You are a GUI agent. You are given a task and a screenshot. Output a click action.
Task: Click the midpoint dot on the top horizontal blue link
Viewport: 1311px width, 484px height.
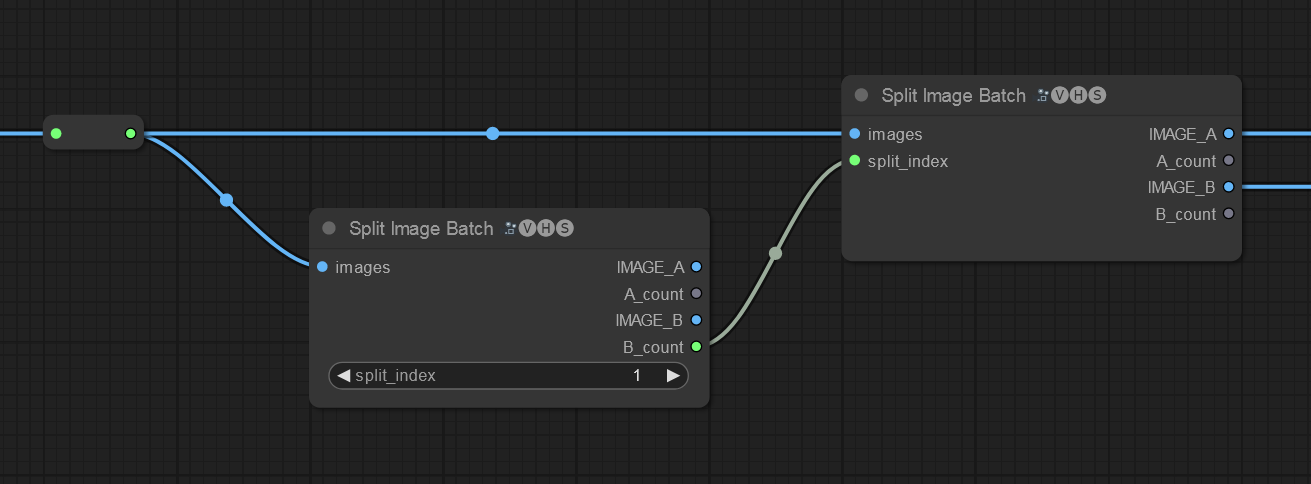coord(492,133)
